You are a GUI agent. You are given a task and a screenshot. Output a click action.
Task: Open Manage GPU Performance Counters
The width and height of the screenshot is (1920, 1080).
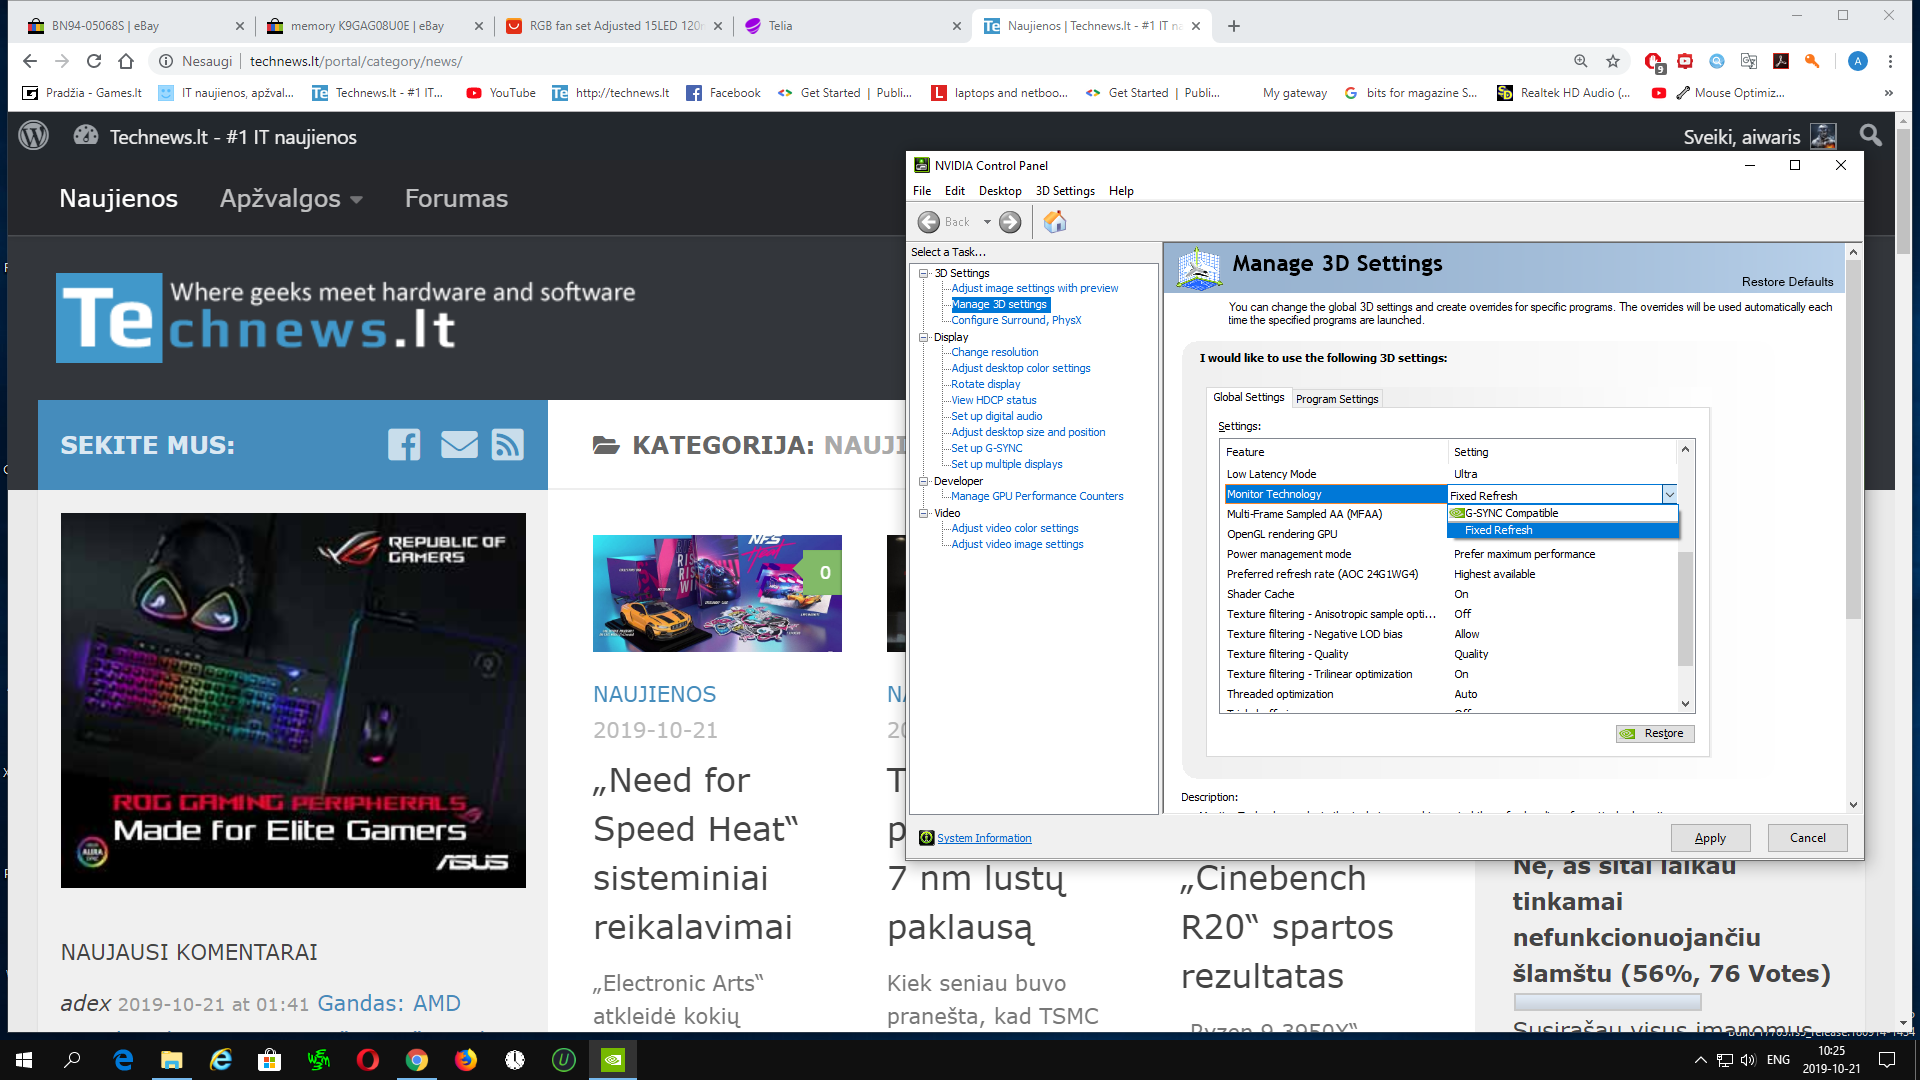coord(1037,496)
